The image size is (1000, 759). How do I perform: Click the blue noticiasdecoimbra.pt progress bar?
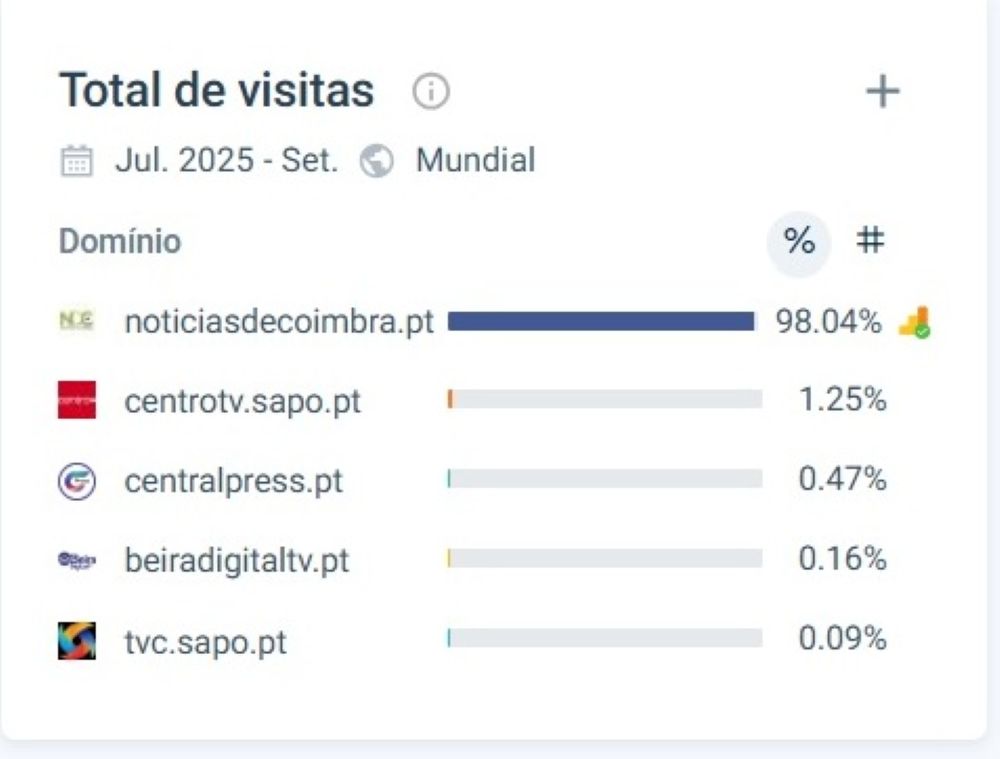click(601, 321)
